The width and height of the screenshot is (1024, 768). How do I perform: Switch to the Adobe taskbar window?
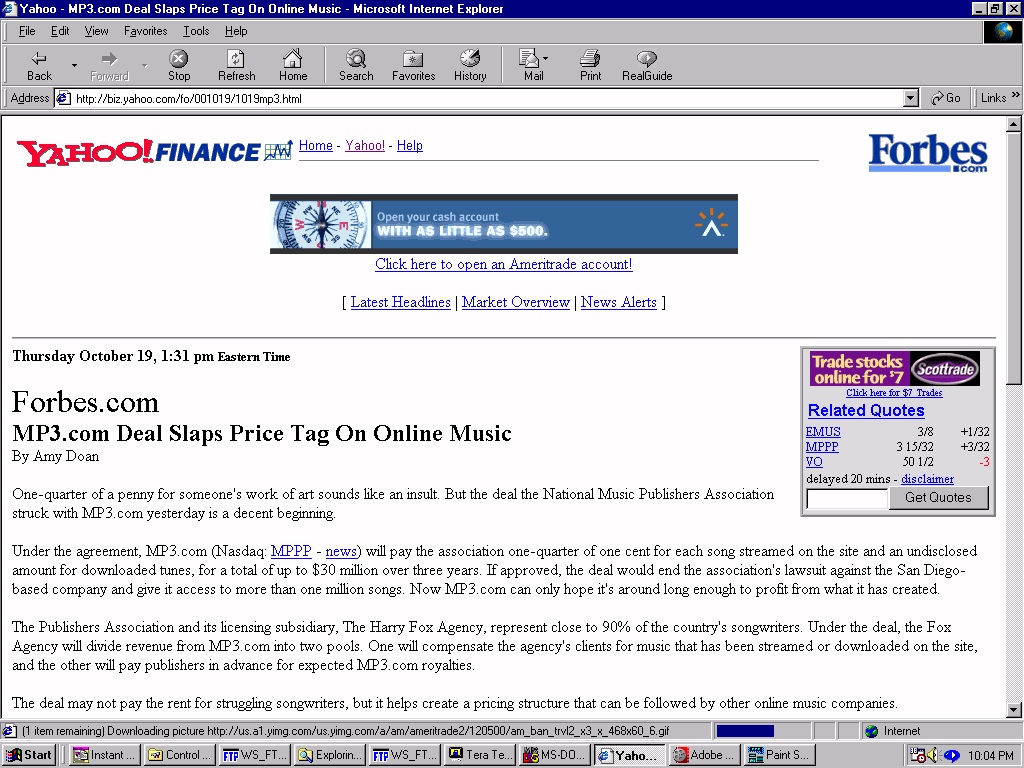click(x=704, y=755)
